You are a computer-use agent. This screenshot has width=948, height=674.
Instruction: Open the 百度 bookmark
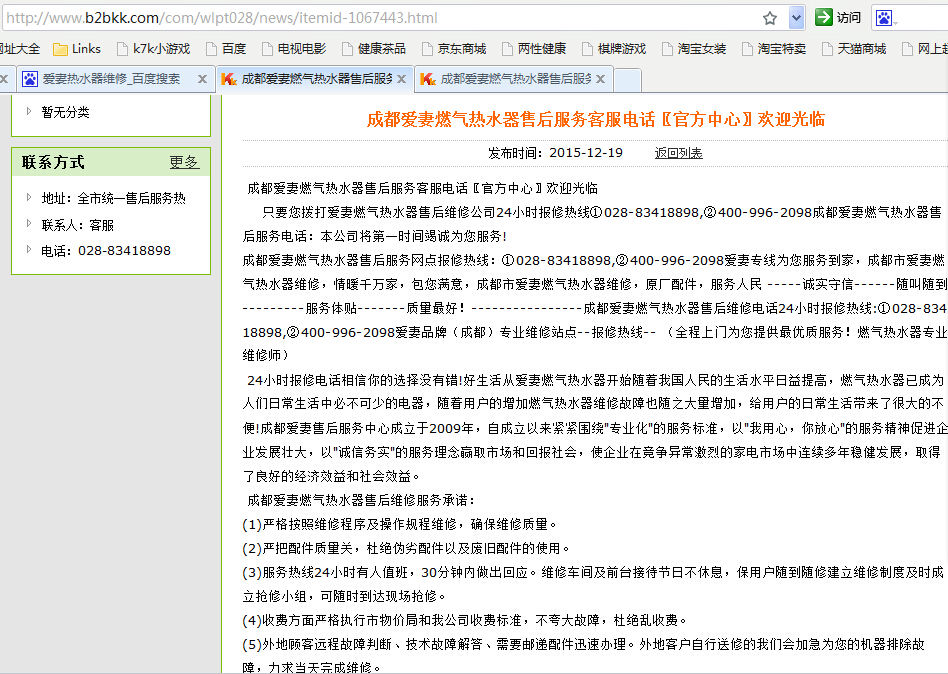(226, 49)
